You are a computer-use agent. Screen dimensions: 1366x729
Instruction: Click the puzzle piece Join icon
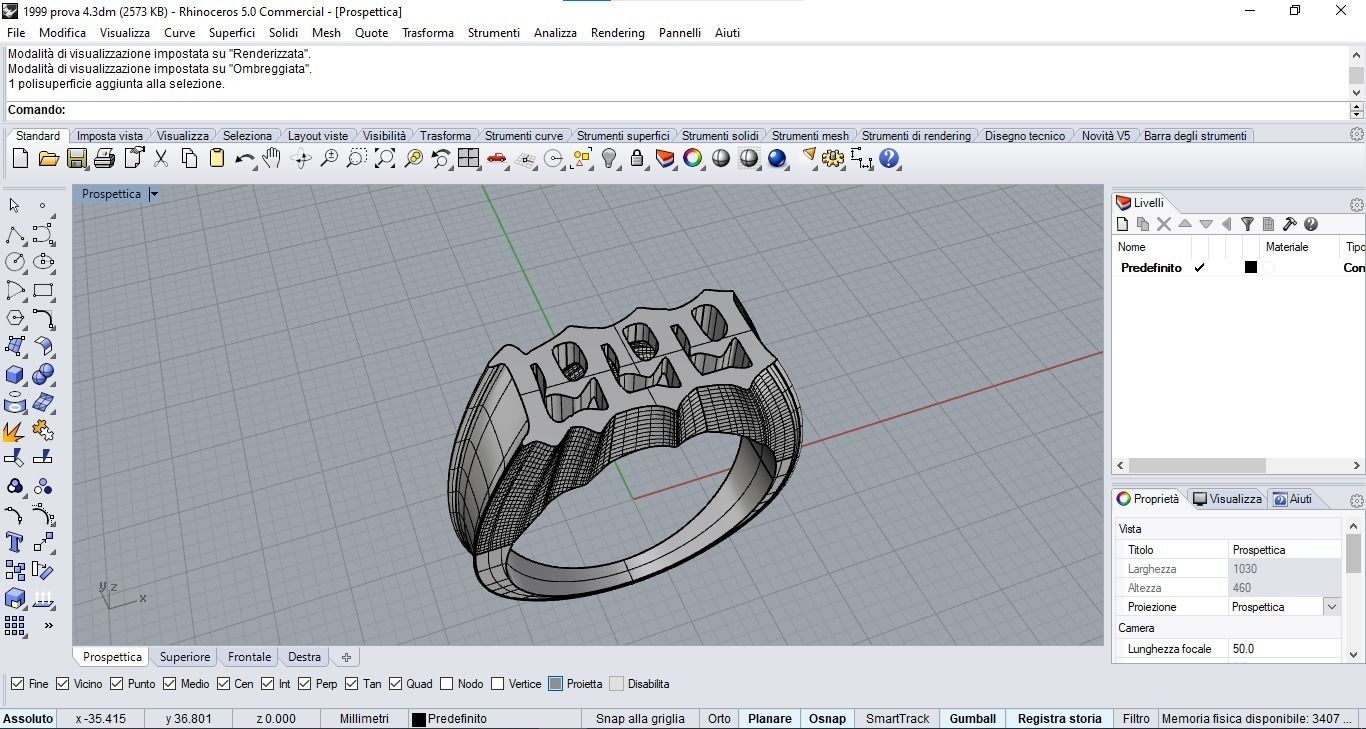click(43, 431)
